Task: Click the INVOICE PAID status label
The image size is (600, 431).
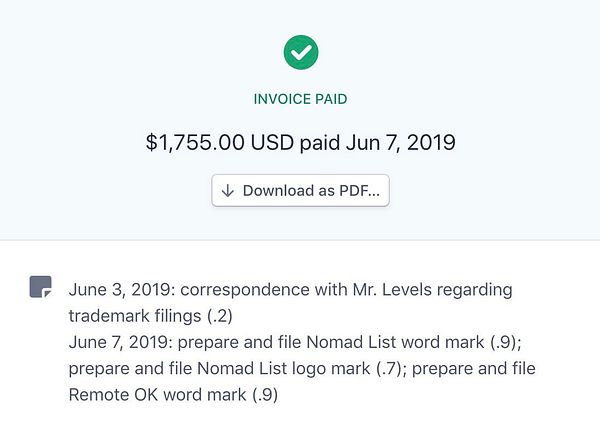Action: [x=300, y=99]
